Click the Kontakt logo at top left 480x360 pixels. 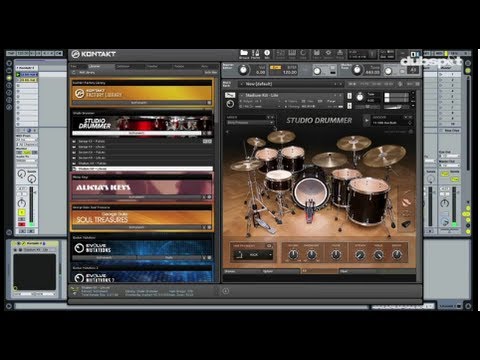pyautogui.click(x=94, y=54)
